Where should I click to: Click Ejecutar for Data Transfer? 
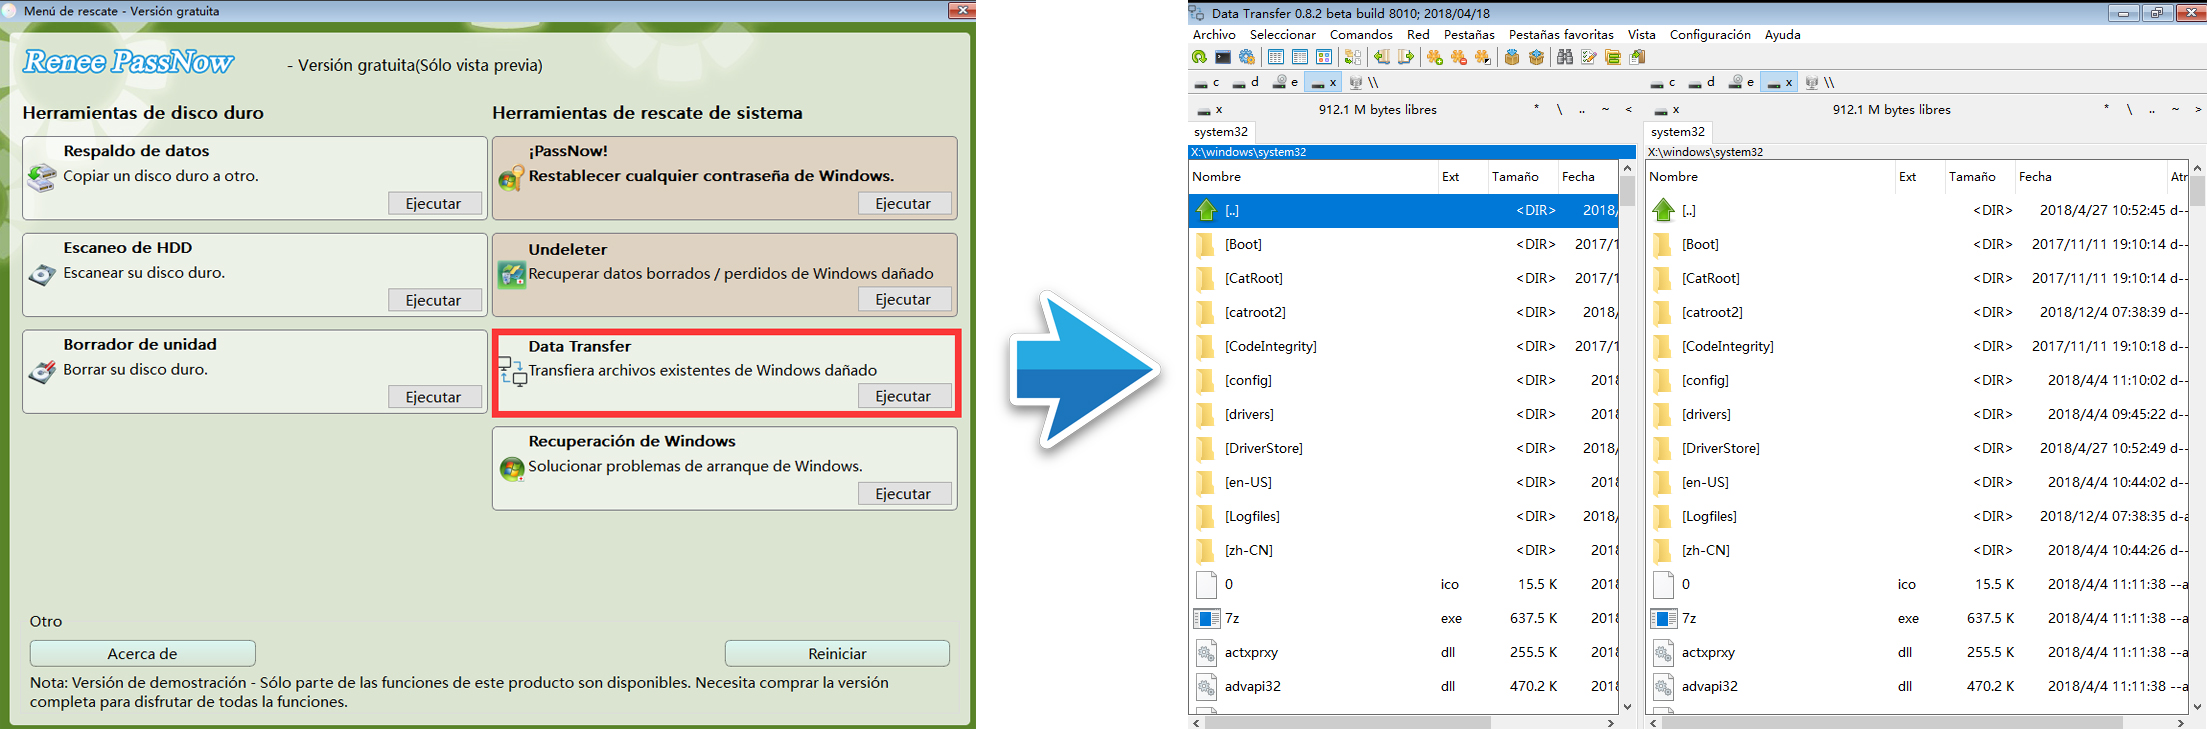click(903, 396)
